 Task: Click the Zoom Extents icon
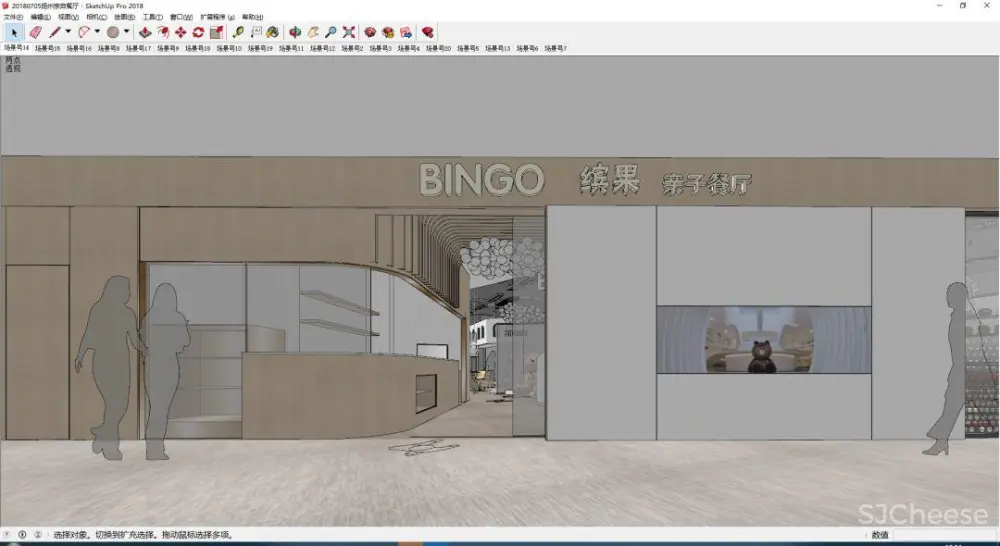coord(348,32)
